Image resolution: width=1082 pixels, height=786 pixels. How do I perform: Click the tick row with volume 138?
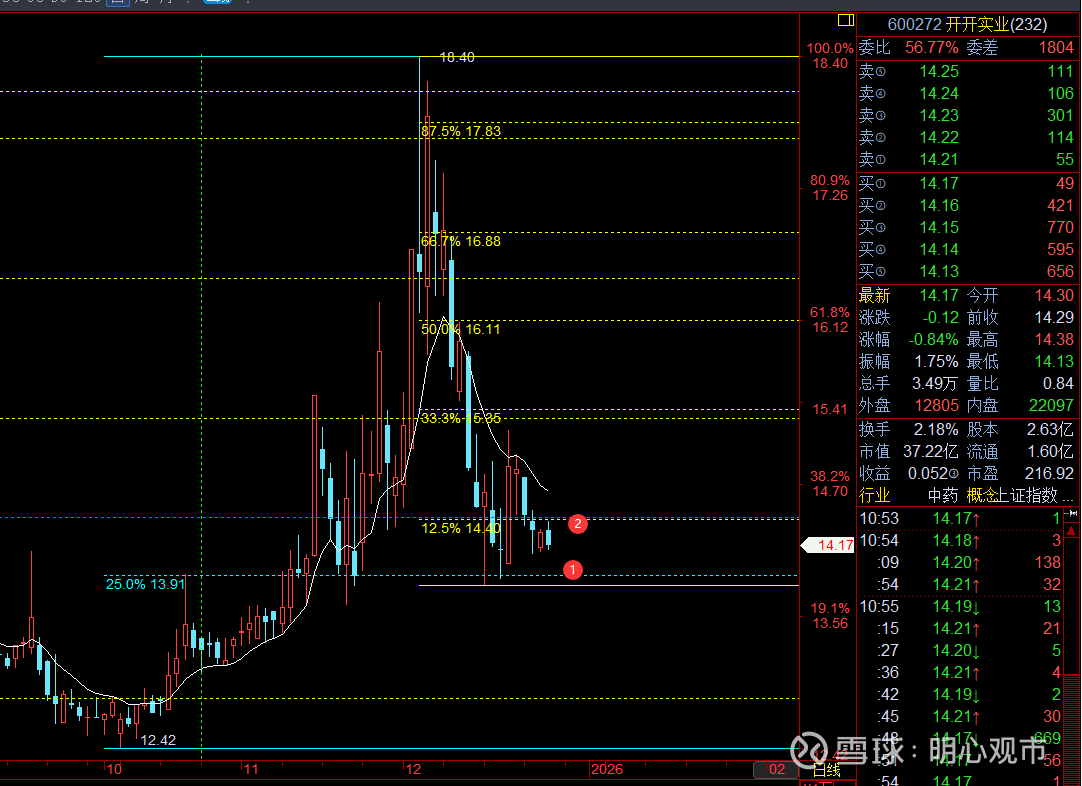(961, 562)
